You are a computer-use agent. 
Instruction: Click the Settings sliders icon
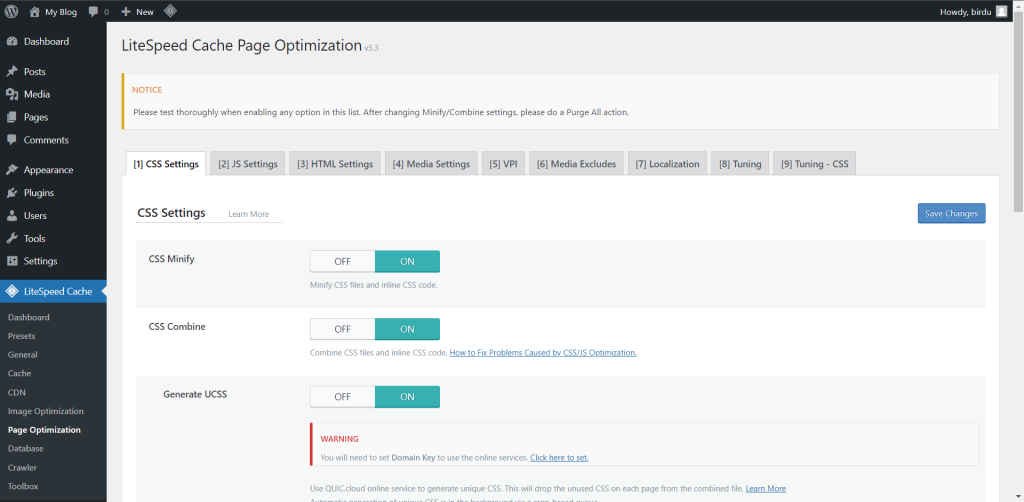12,261
